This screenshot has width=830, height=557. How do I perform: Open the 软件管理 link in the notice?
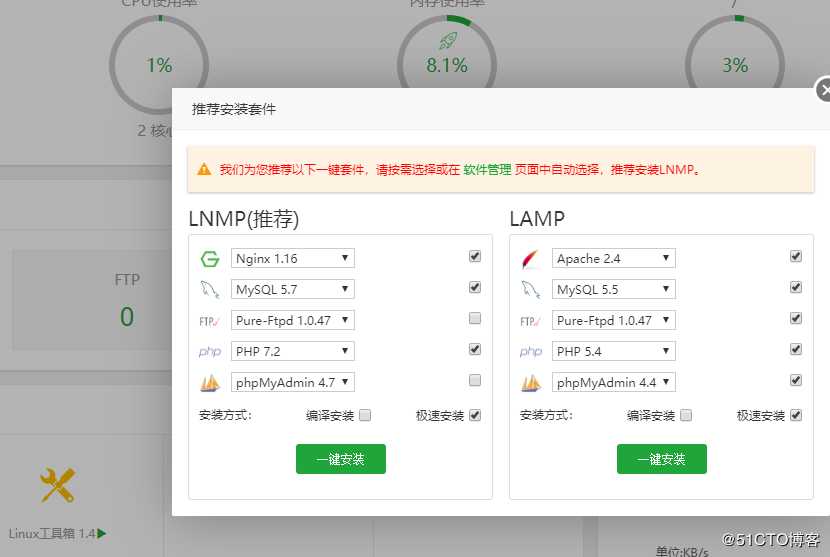click(487, 169)
